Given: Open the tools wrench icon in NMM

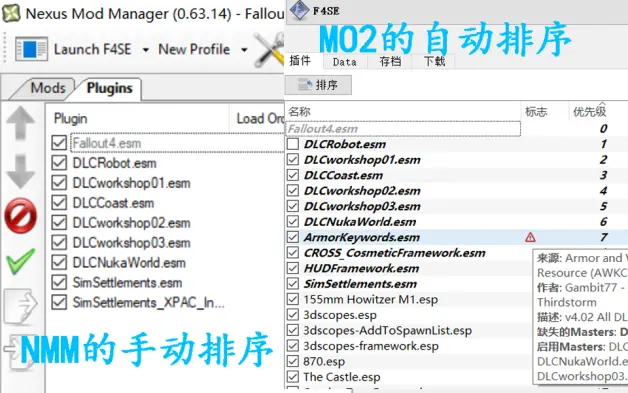Looking at the screenshot, I should [269, 50].
